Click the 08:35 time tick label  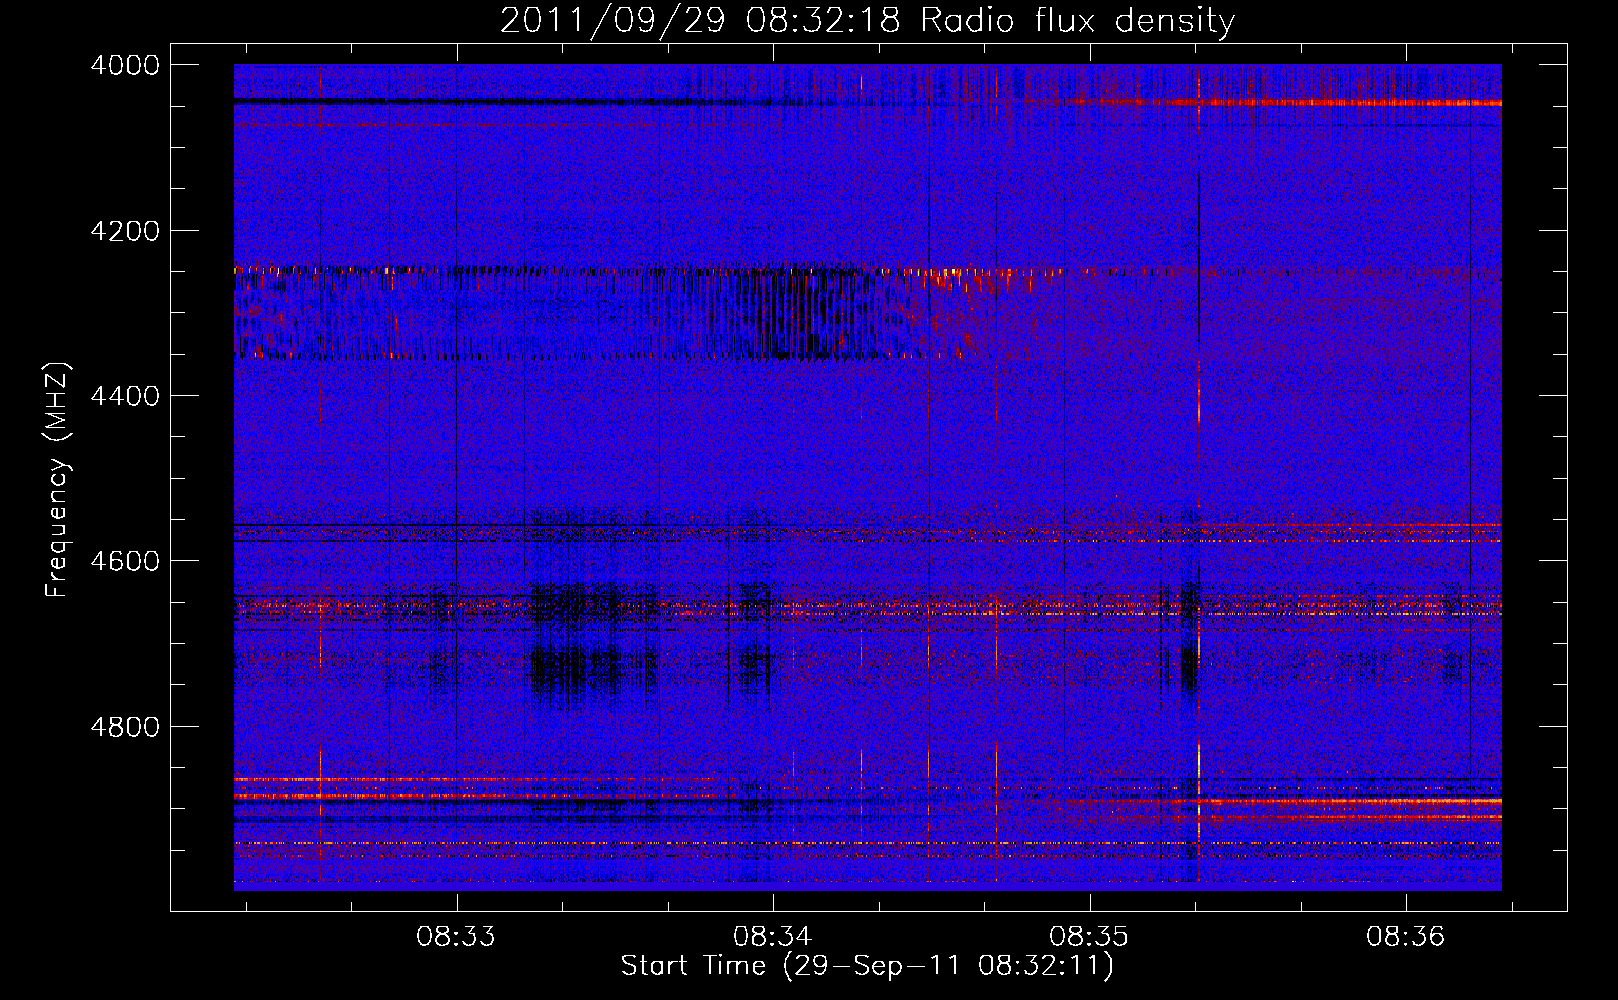click(1089, 937)
